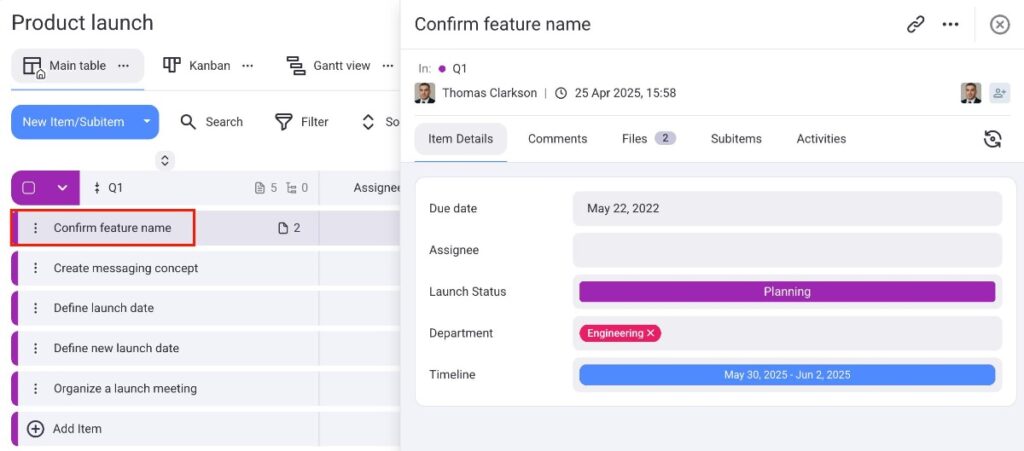Remove the Engineering department tag

651,333
